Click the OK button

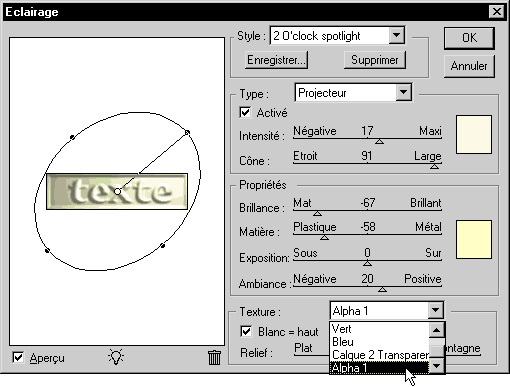tap(469, 38)
